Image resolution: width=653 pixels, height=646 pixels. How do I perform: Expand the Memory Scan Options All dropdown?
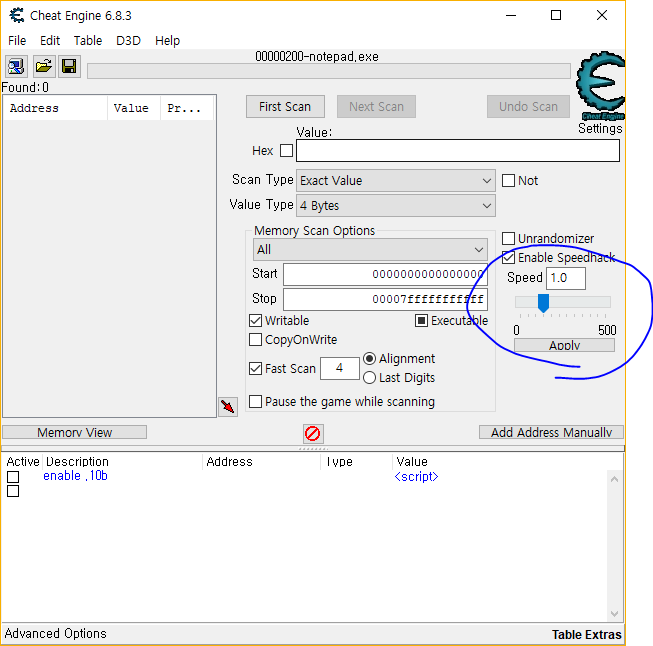370,250
